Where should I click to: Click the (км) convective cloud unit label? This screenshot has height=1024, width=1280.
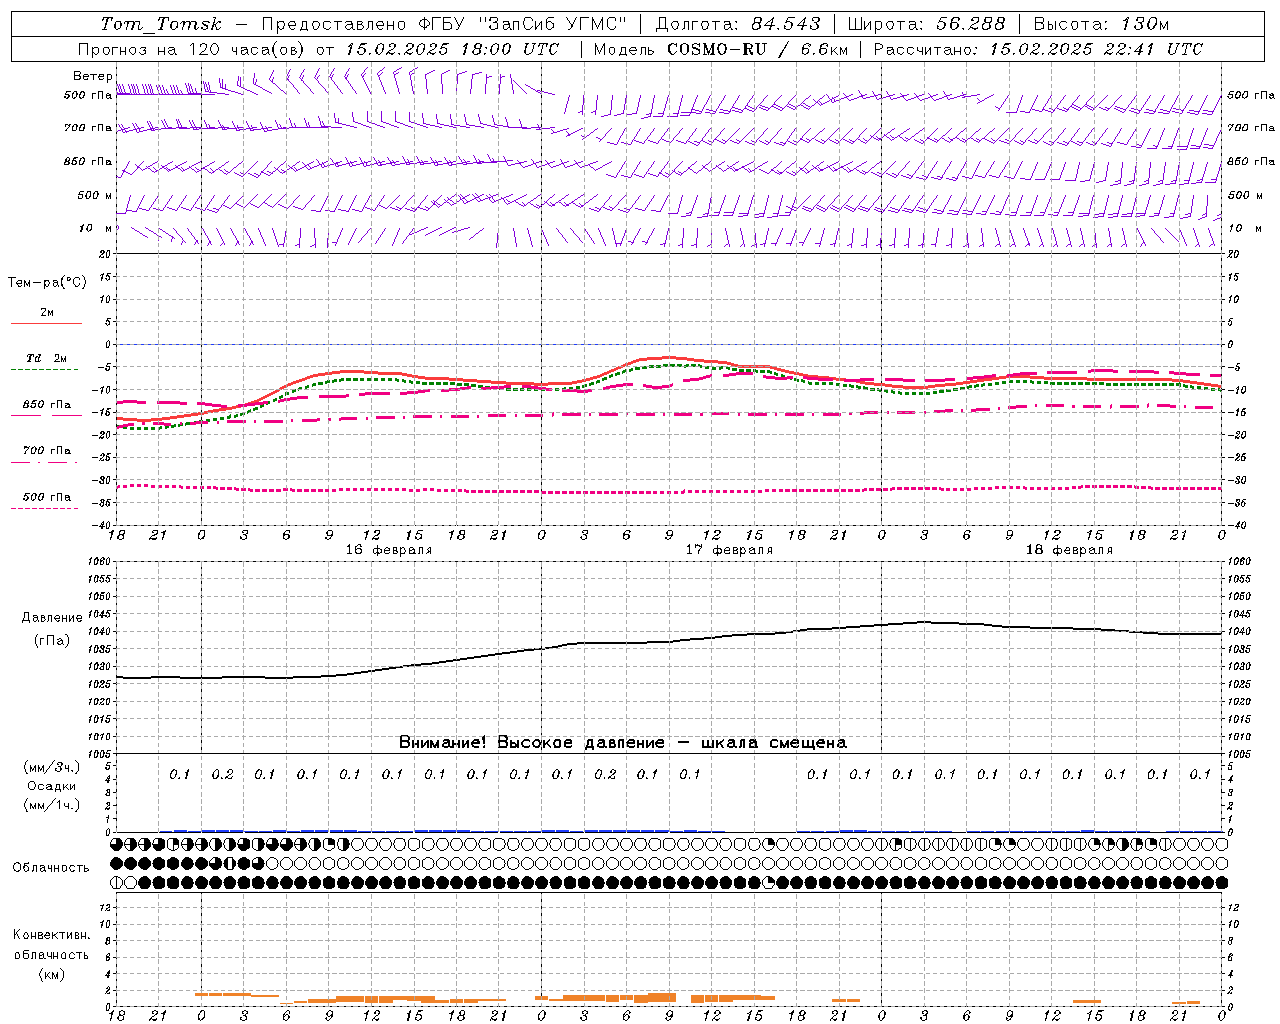(x=52, y=974)
